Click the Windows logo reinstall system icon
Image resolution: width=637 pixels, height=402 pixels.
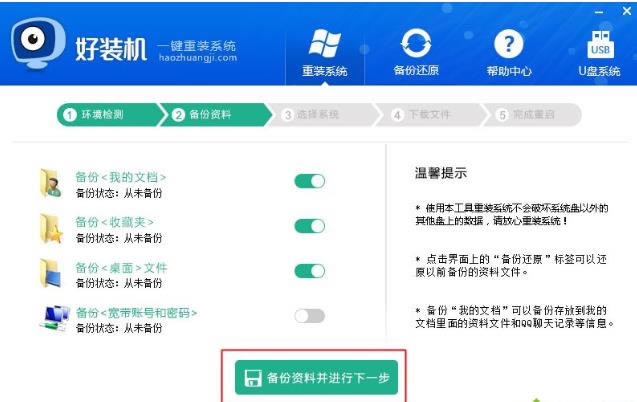(324, 43)
